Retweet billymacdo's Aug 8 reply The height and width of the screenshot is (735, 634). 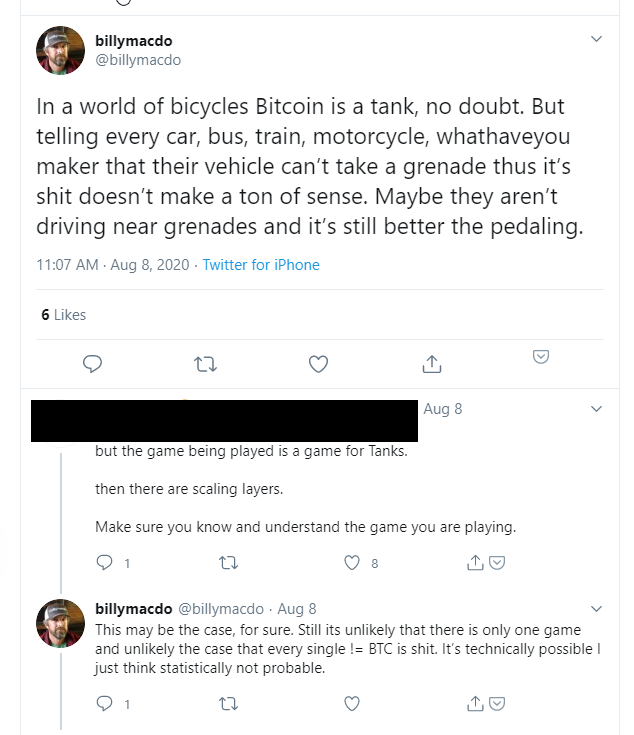(x=229, y=704)
